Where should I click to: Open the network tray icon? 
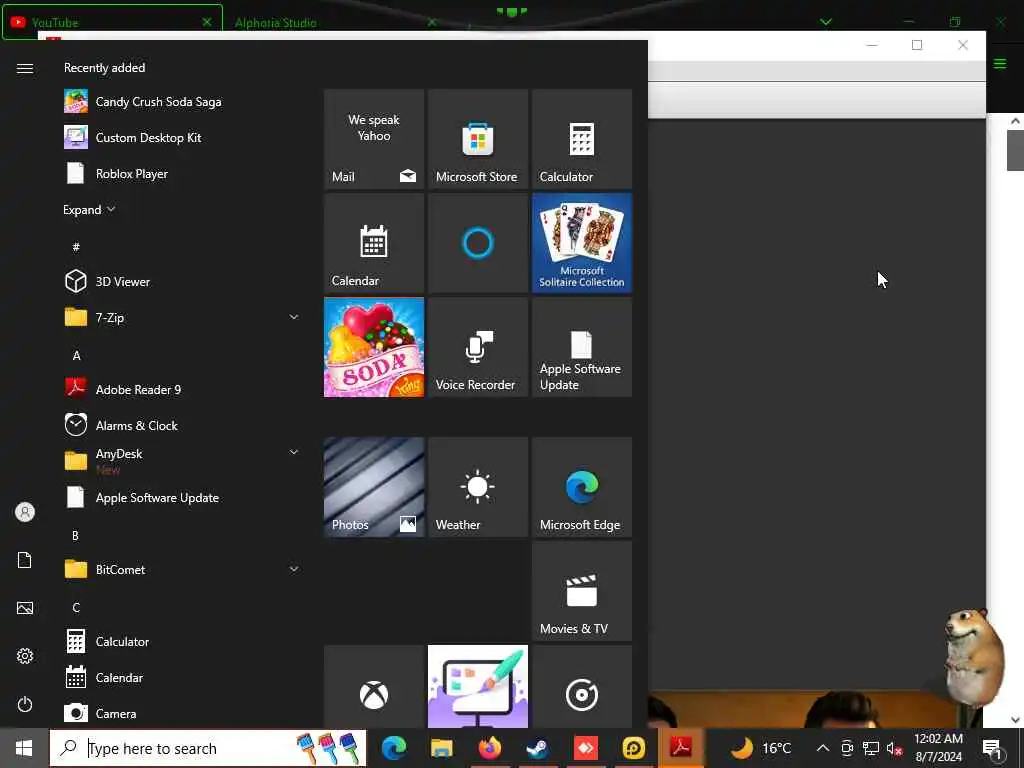coord(871,748)
